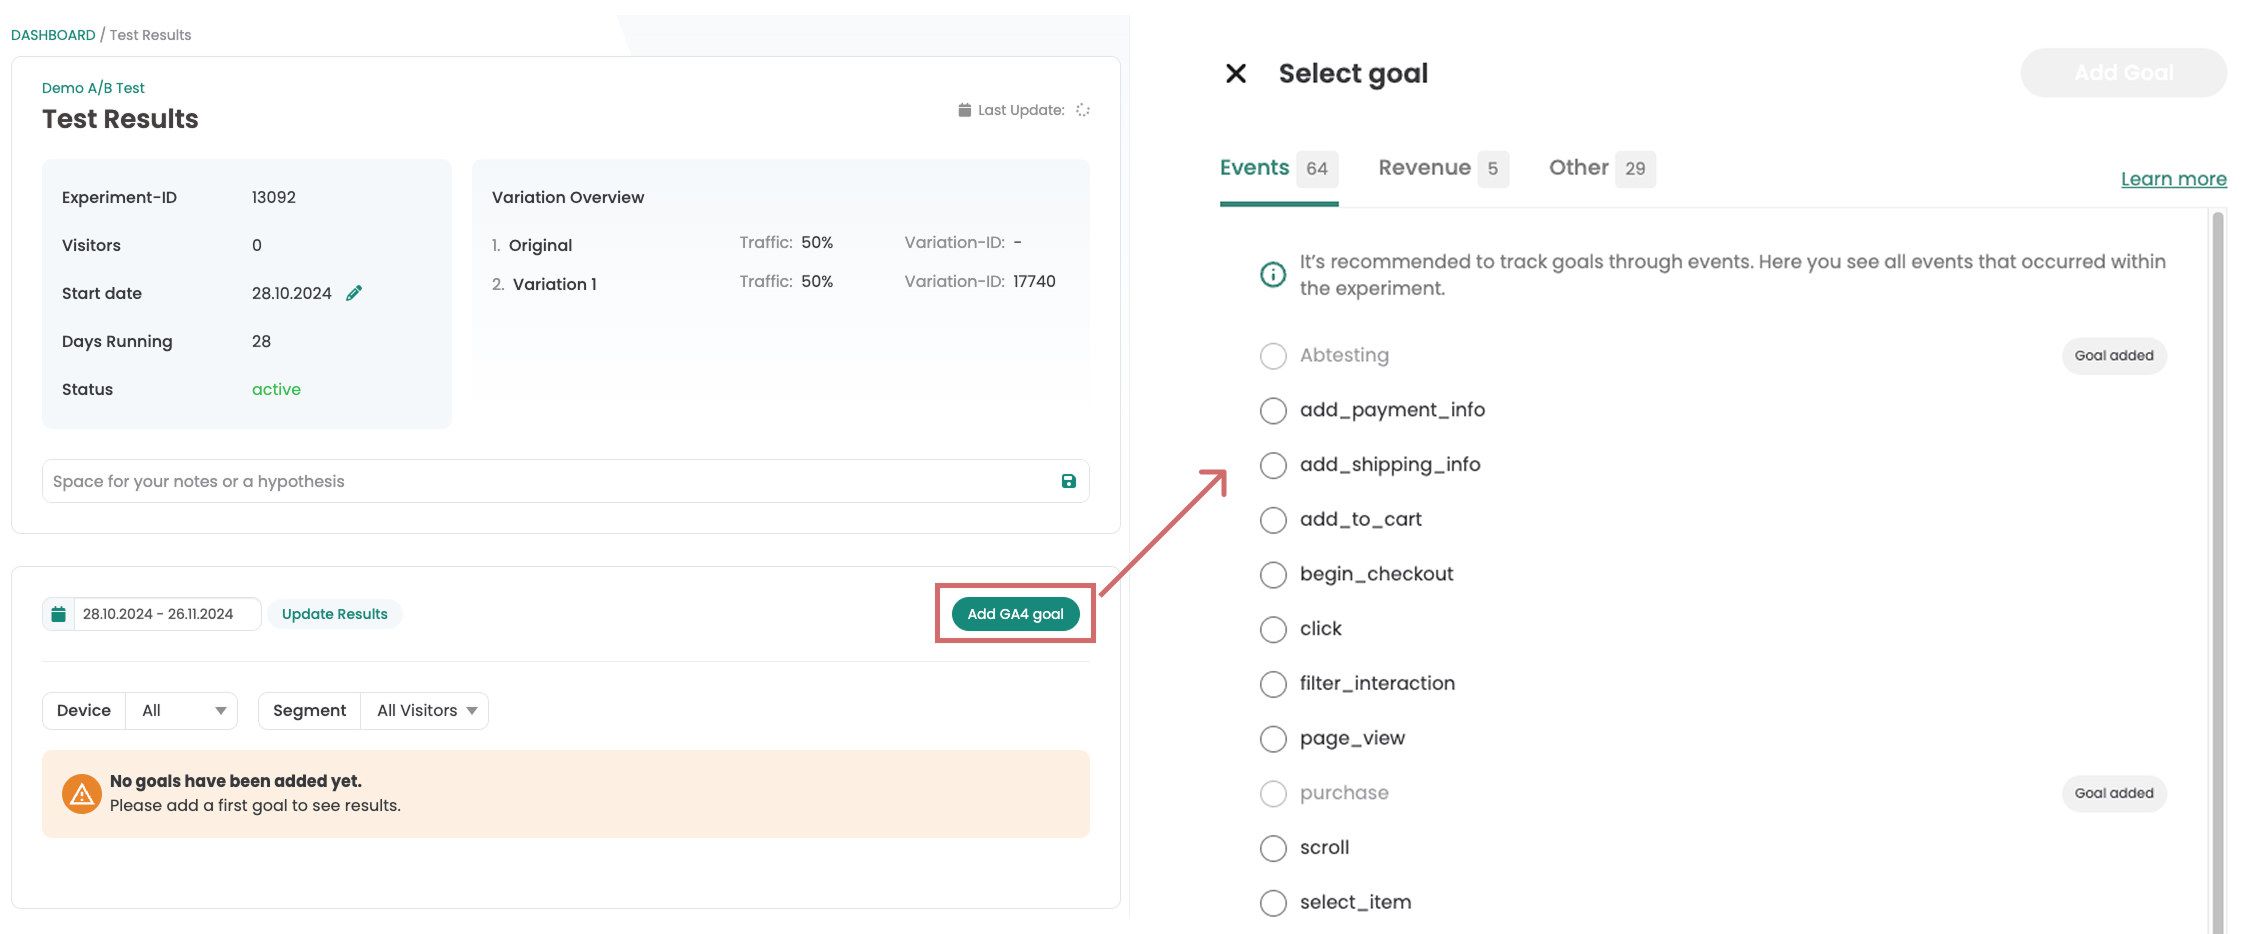The width and height of the screenshot is (2266, 934).
Task: Select the add_to_cart event radio button
Action: 1273,520
